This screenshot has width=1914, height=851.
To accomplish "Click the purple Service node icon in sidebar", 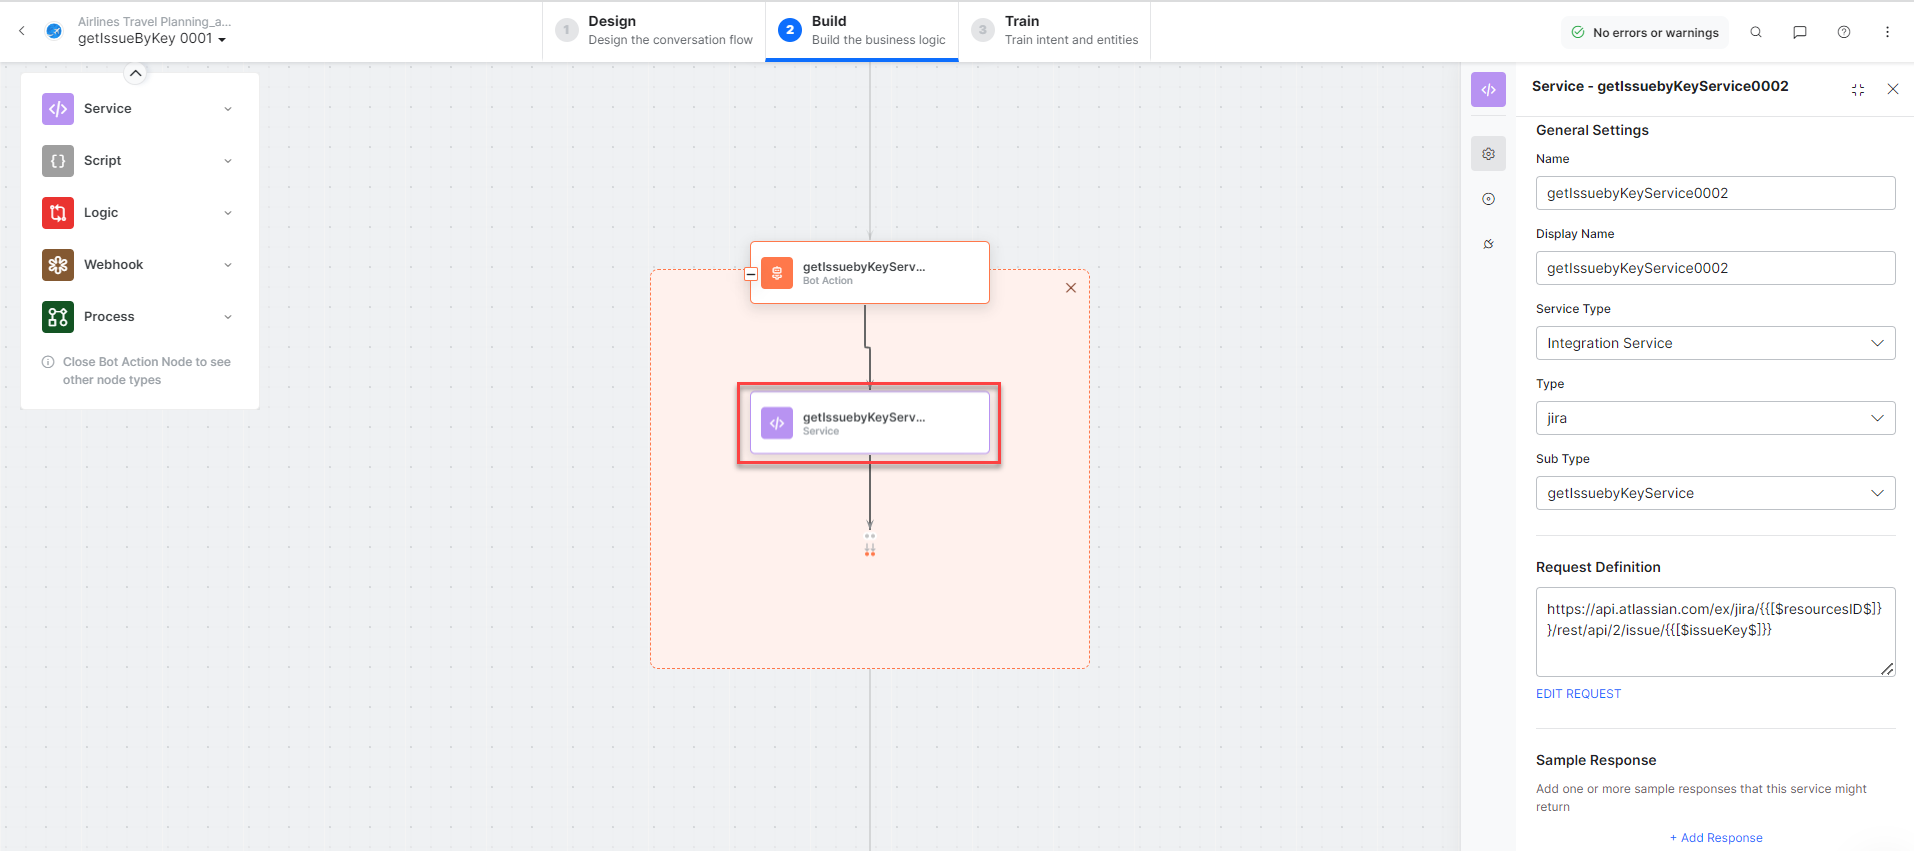I will (x=58, y=109).
